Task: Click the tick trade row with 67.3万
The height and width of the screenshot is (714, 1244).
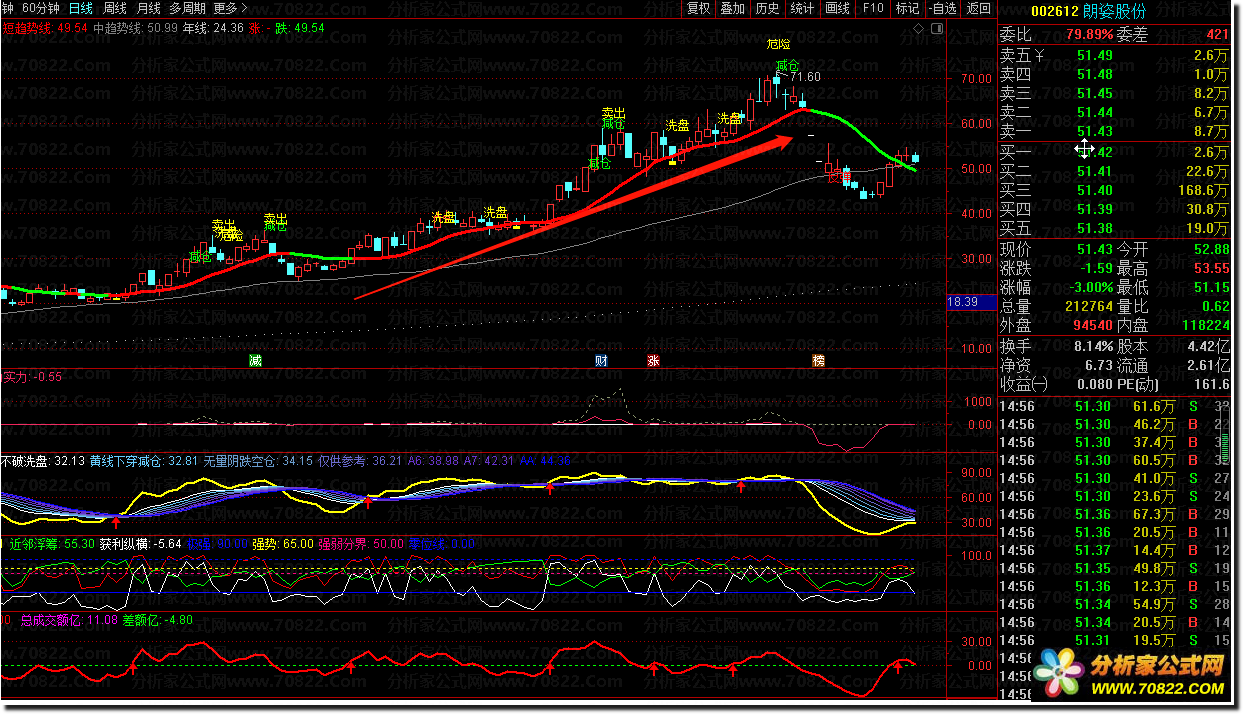Action: point(1114,514)
